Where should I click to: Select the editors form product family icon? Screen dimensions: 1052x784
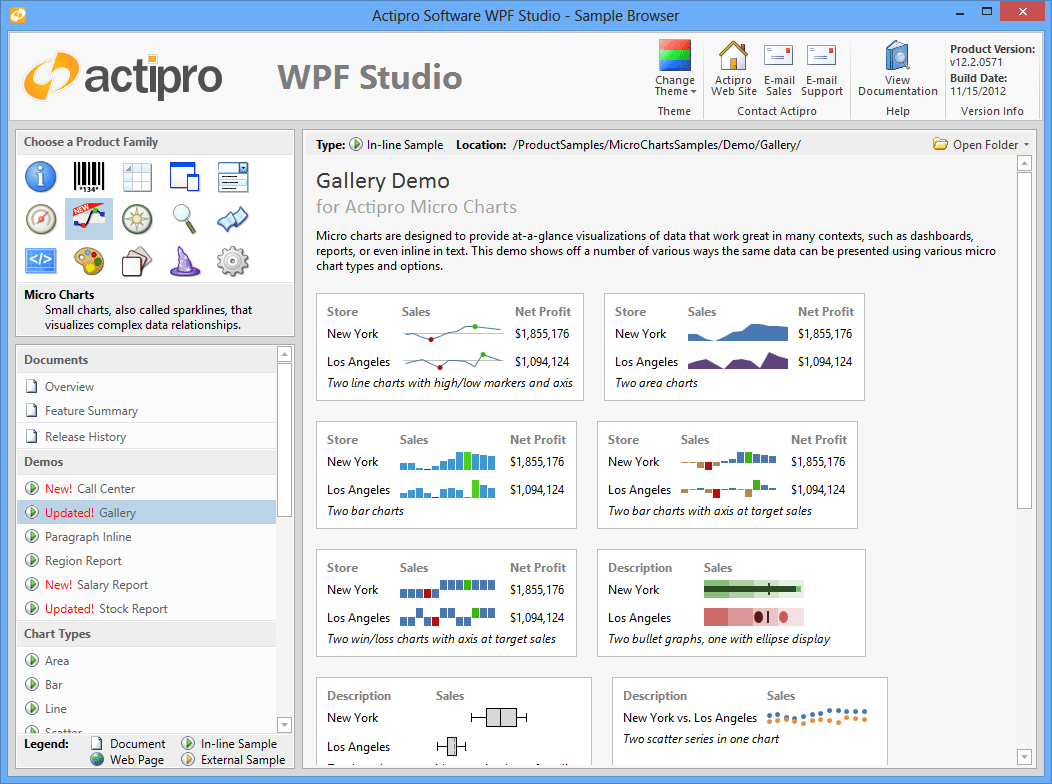click(233, 177)
